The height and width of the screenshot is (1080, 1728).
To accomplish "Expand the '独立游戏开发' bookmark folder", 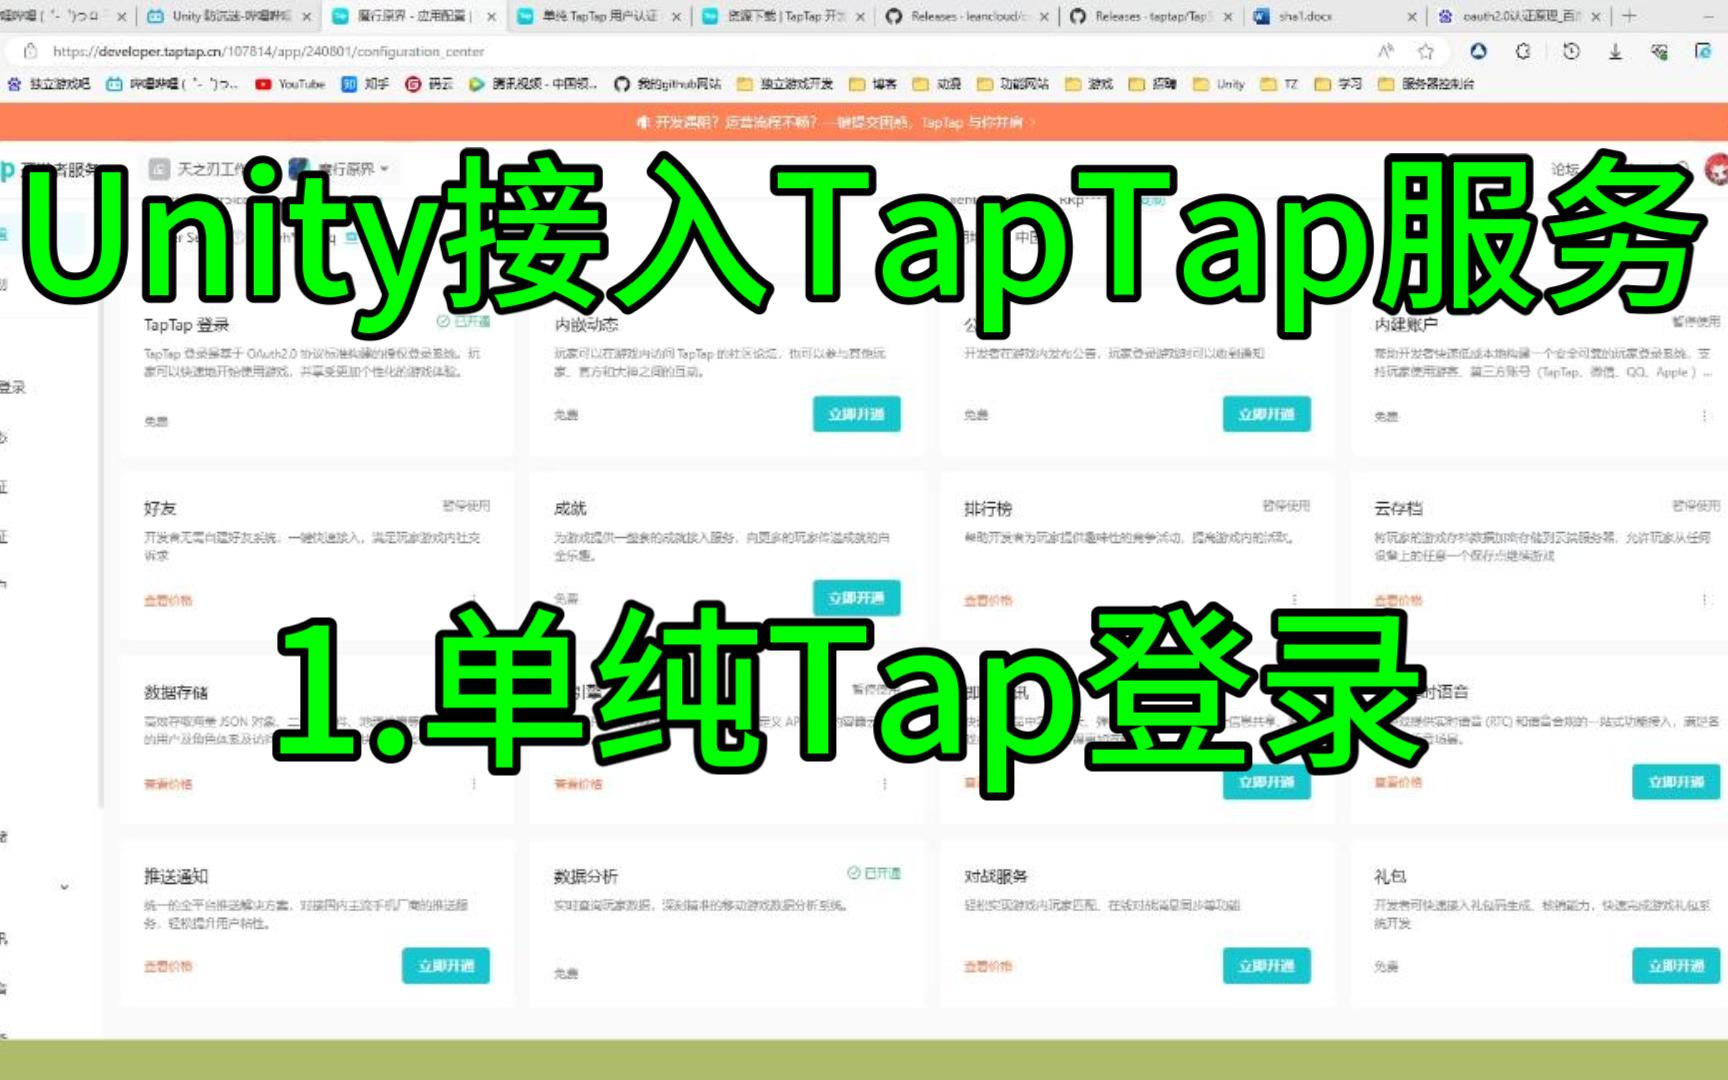I will tap(785, 84).
